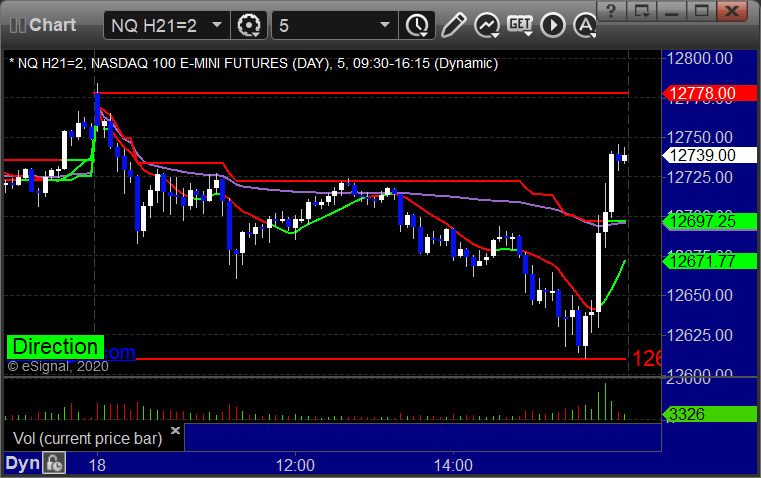
Task: Click the green Direction label
Action: click(55, 347)
